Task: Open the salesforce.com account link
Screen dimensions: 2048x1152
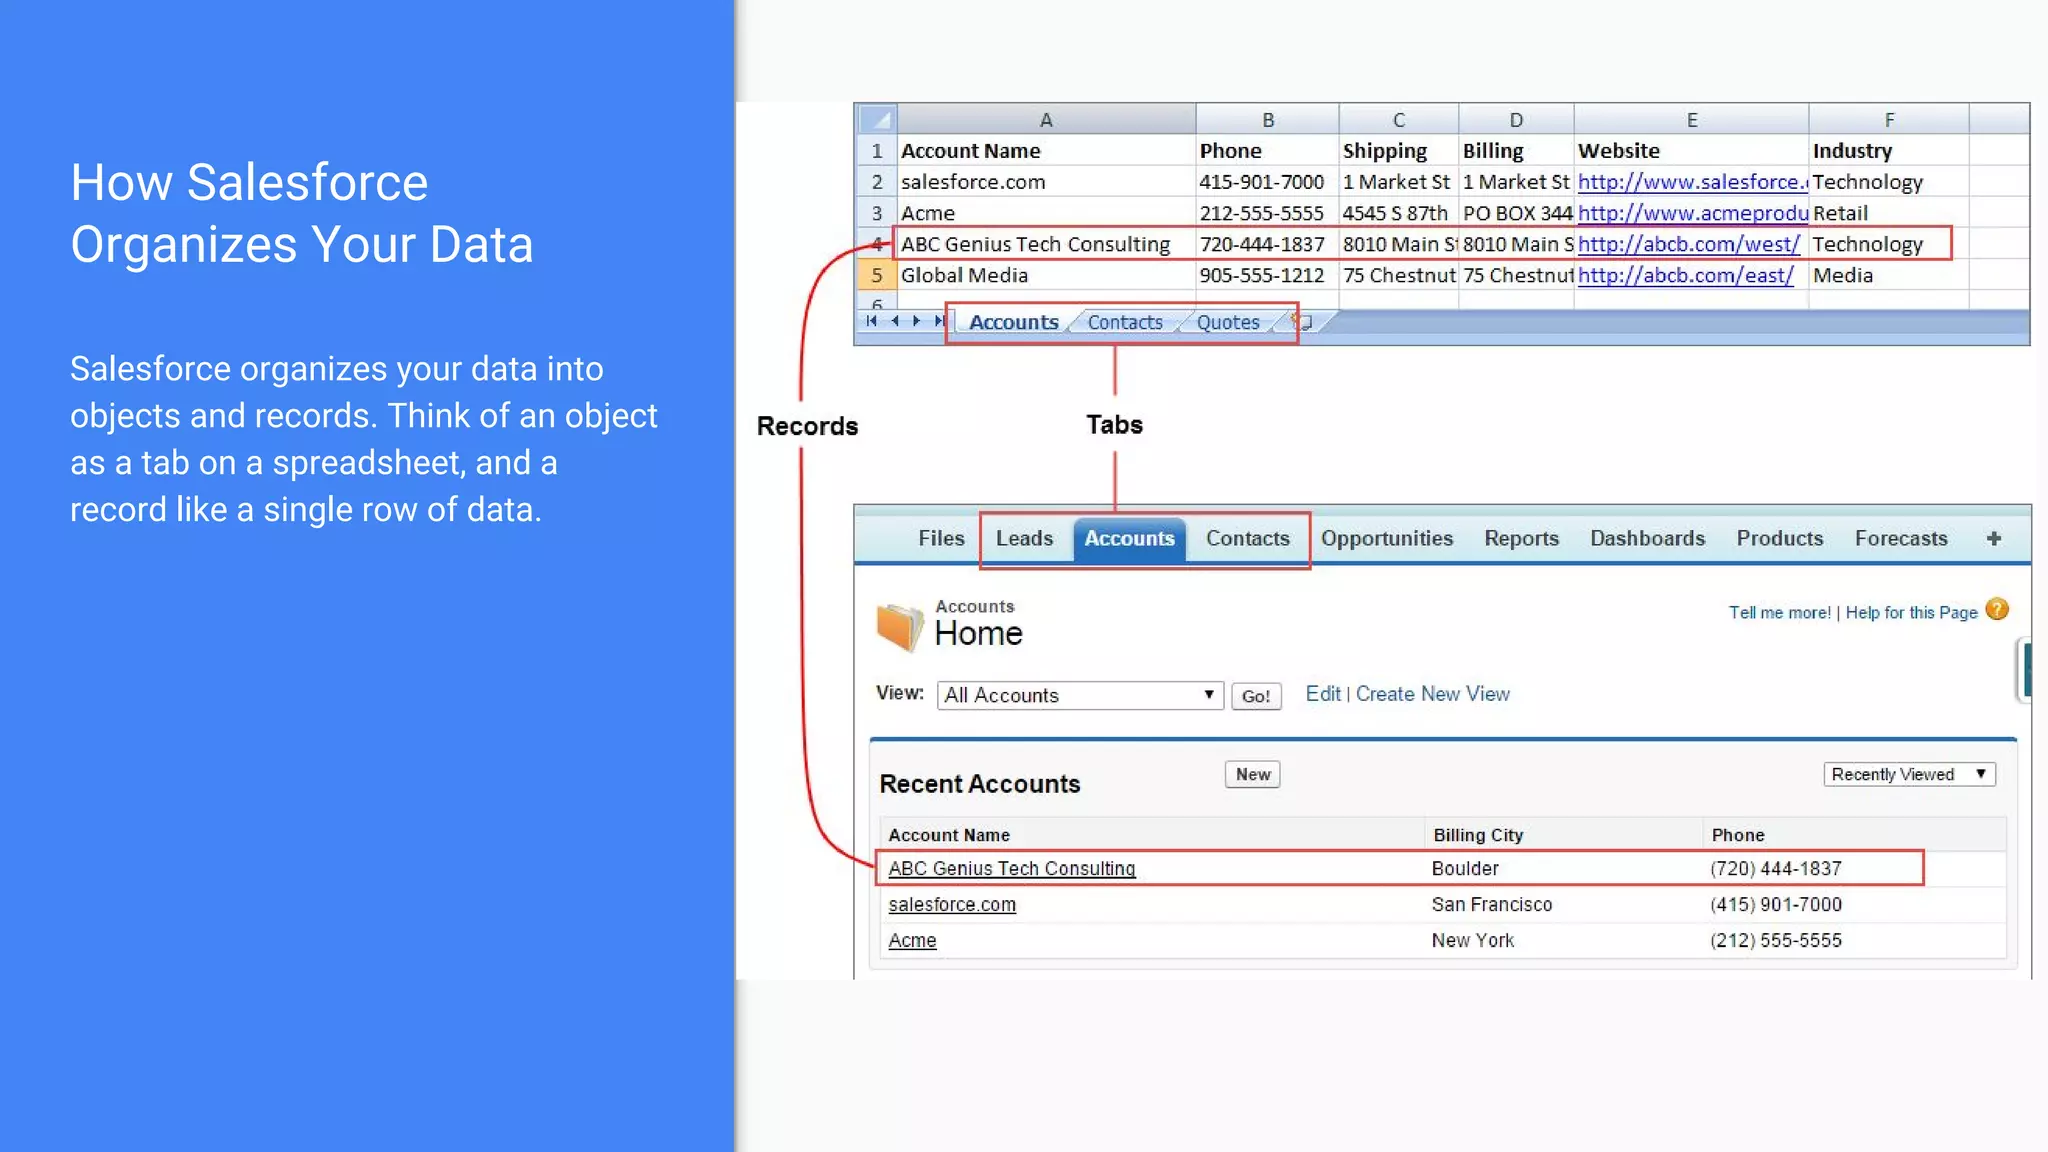Action: coord(952,904)
